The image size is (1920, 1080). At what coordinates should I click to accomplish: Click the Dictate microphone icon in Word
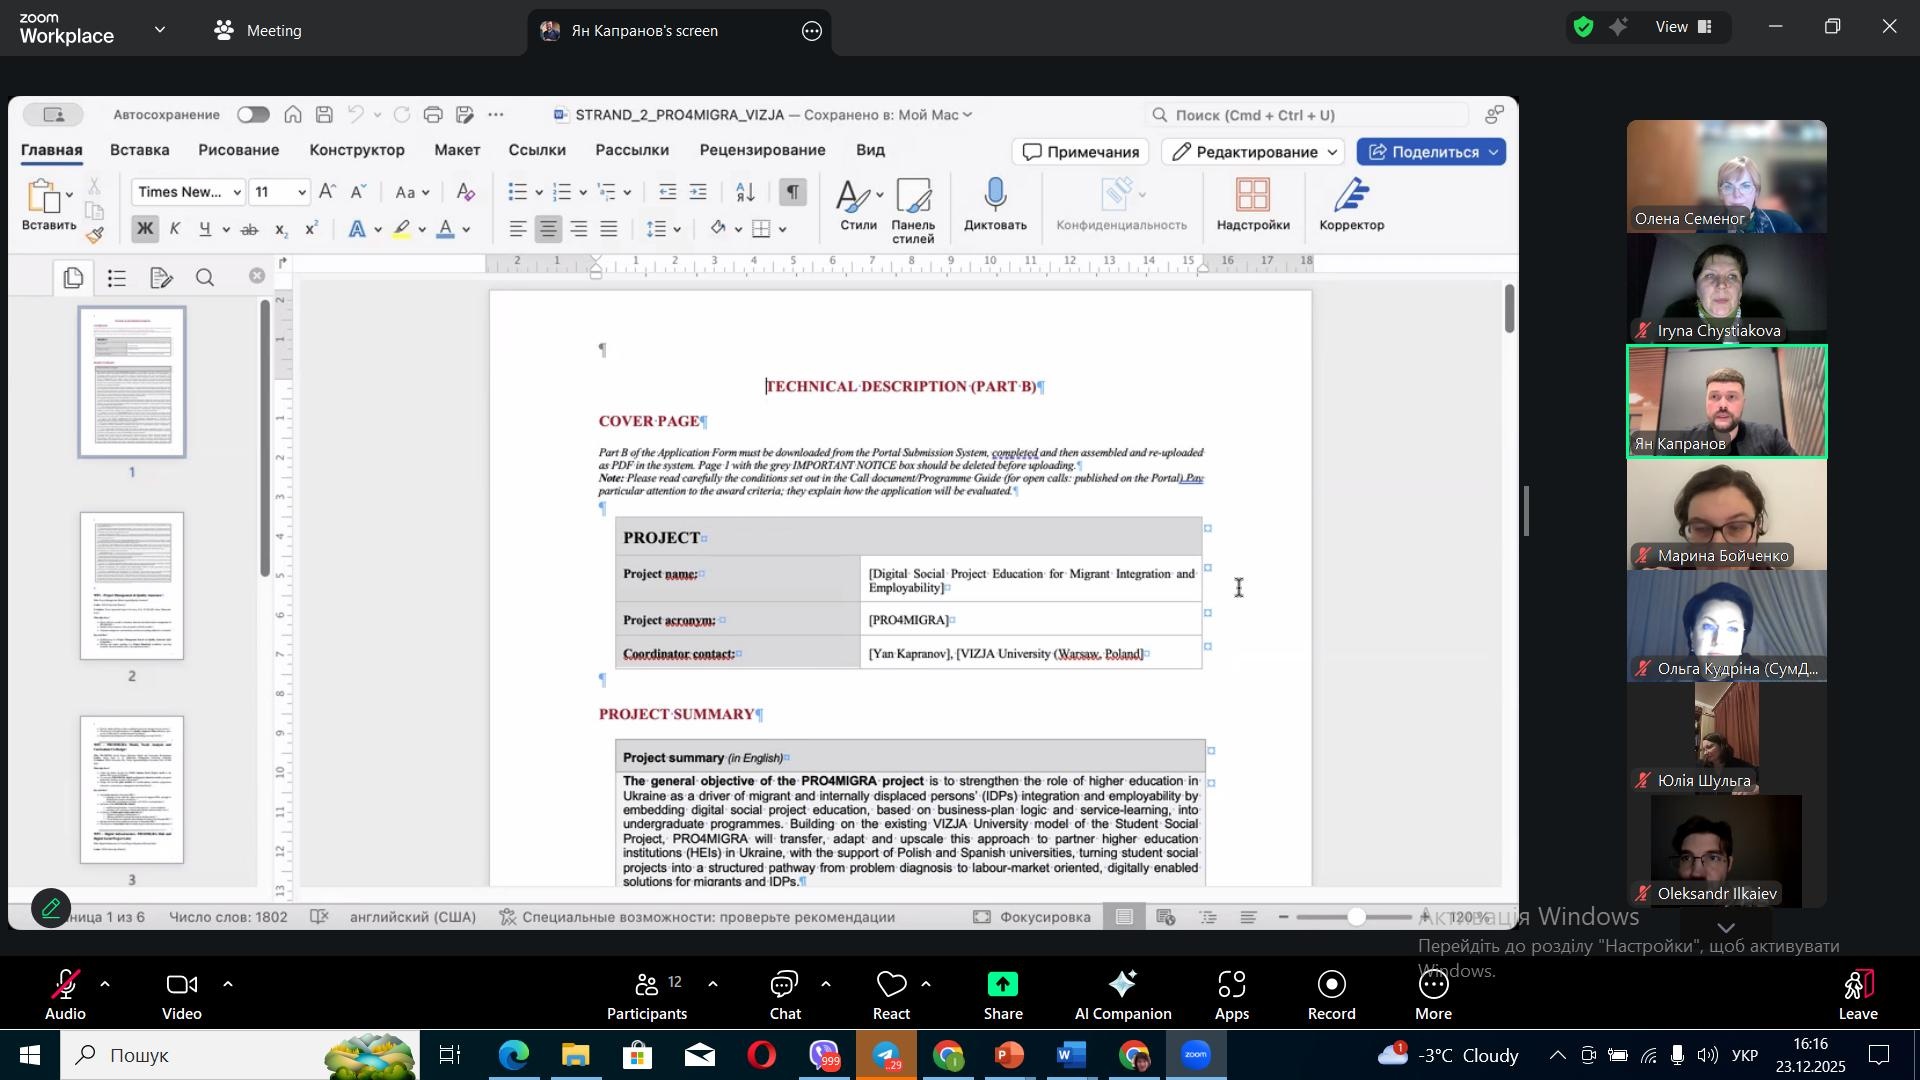(x=995, y=196)
